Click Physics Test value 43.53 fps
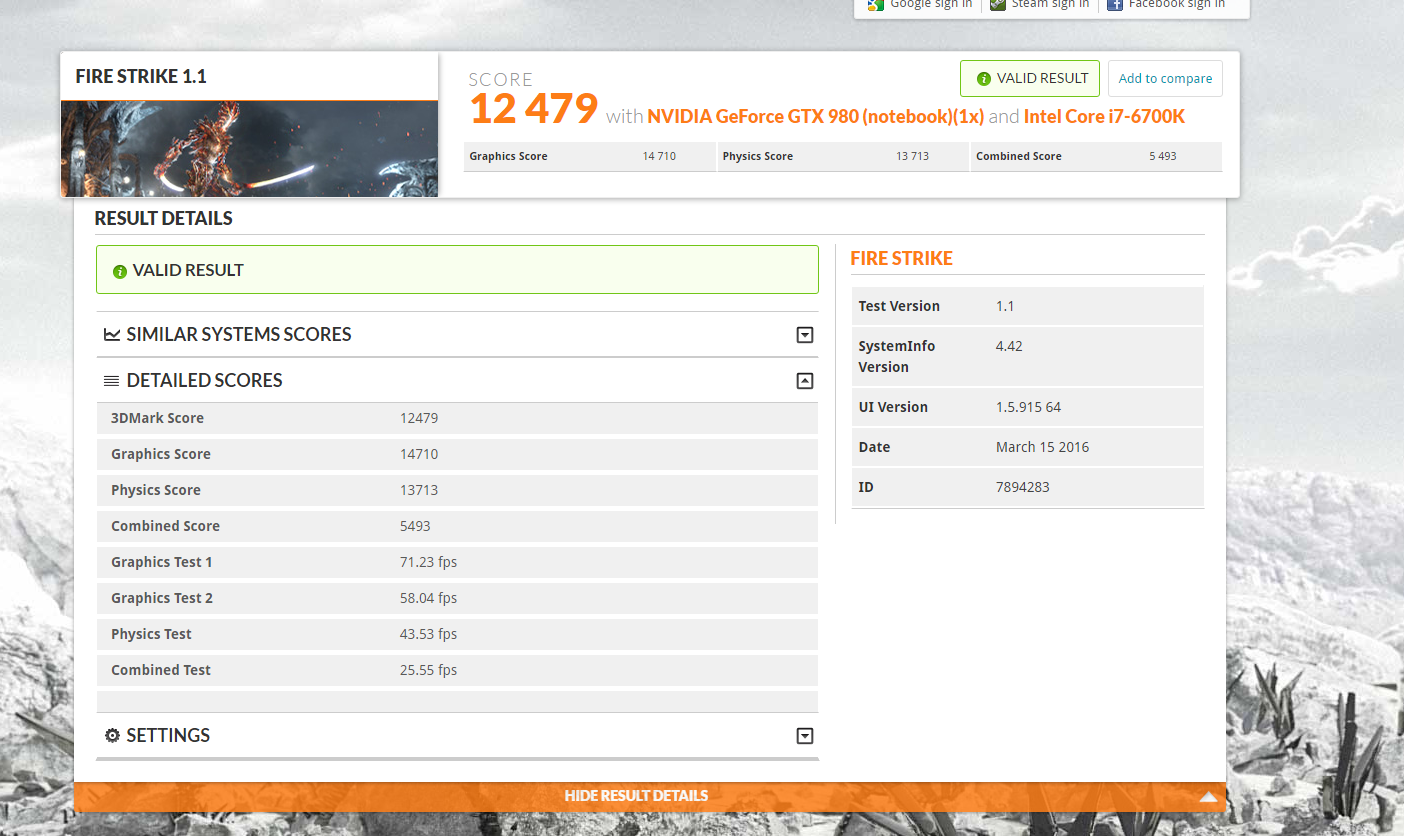The height and width of the screenshot is (836, 1404). pyautogui.click(x=428, y=634)
